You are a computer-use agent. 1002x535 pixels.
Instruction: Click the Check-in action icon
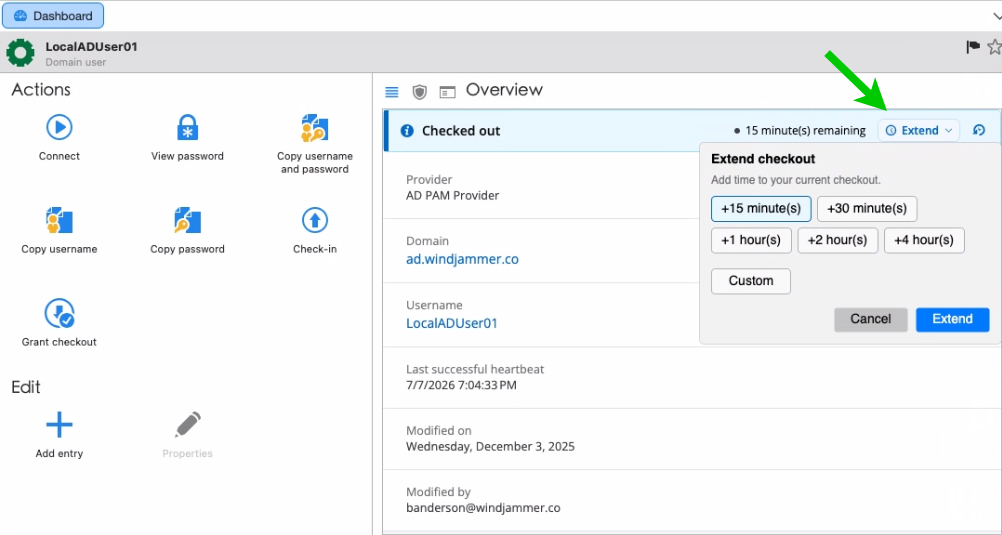[314, 220]
